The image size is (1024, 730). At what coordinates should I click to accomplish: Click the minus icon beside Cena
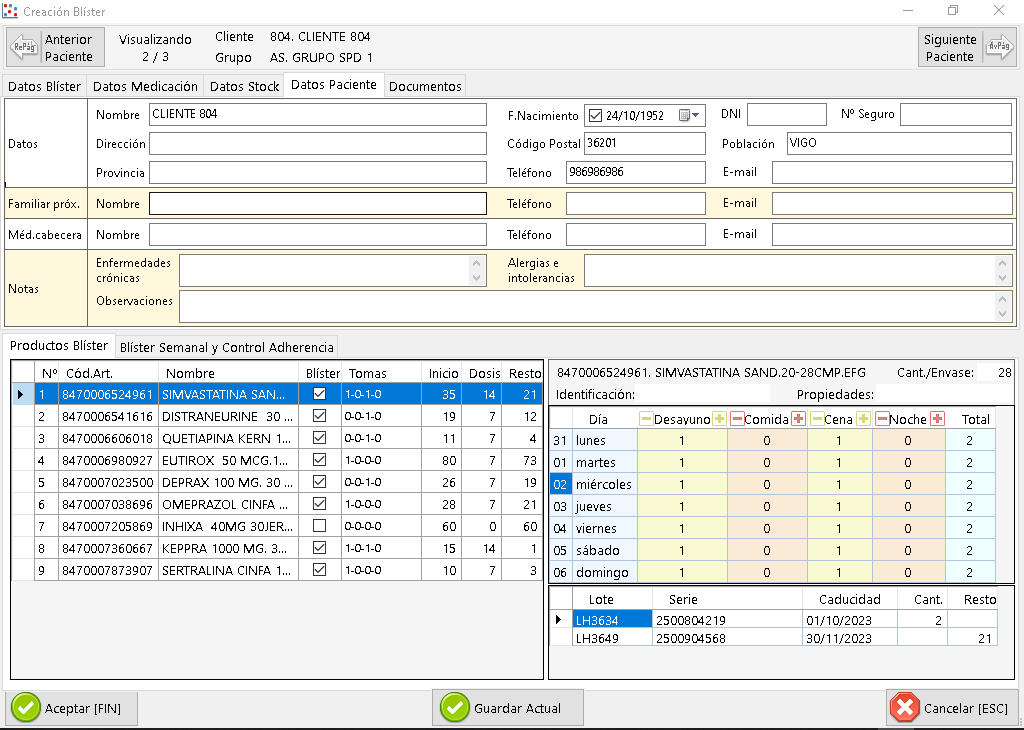pyautogui.click(x=816, y=419)
